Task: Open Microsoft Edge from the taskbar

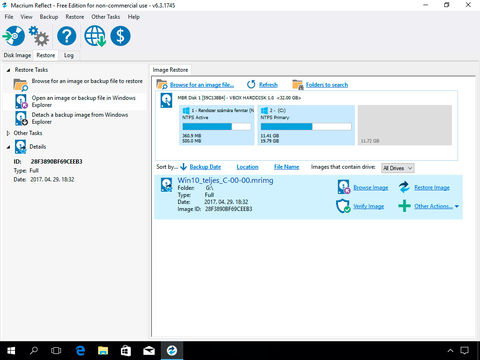Action: click(x=80, y=350)
